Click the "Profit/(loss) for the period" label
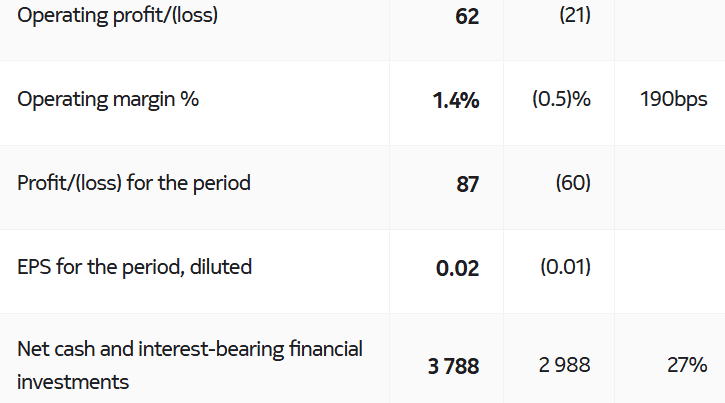 click(x=134, y=183)
